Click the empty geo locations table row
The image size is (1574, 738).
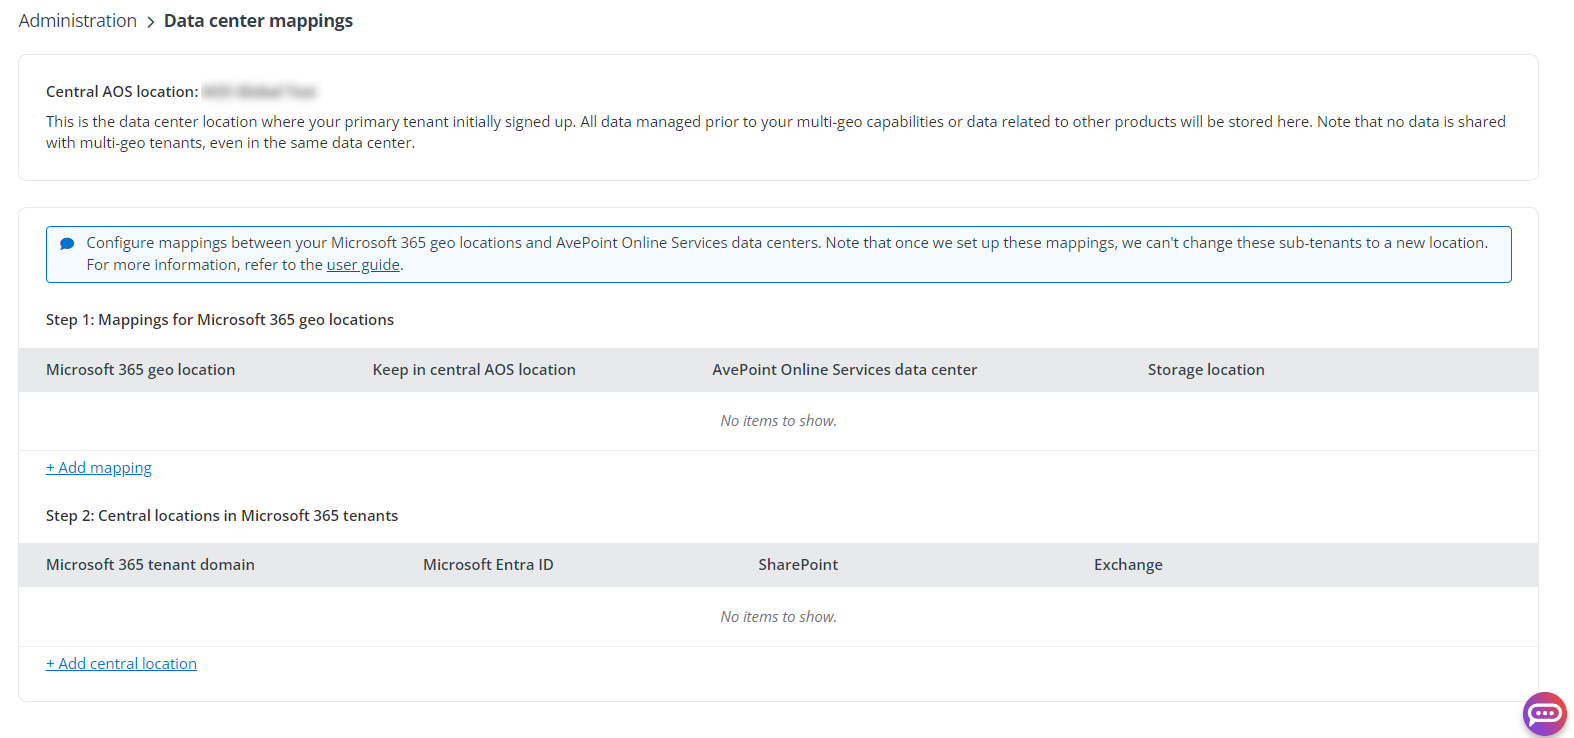(x=778, y=421)
